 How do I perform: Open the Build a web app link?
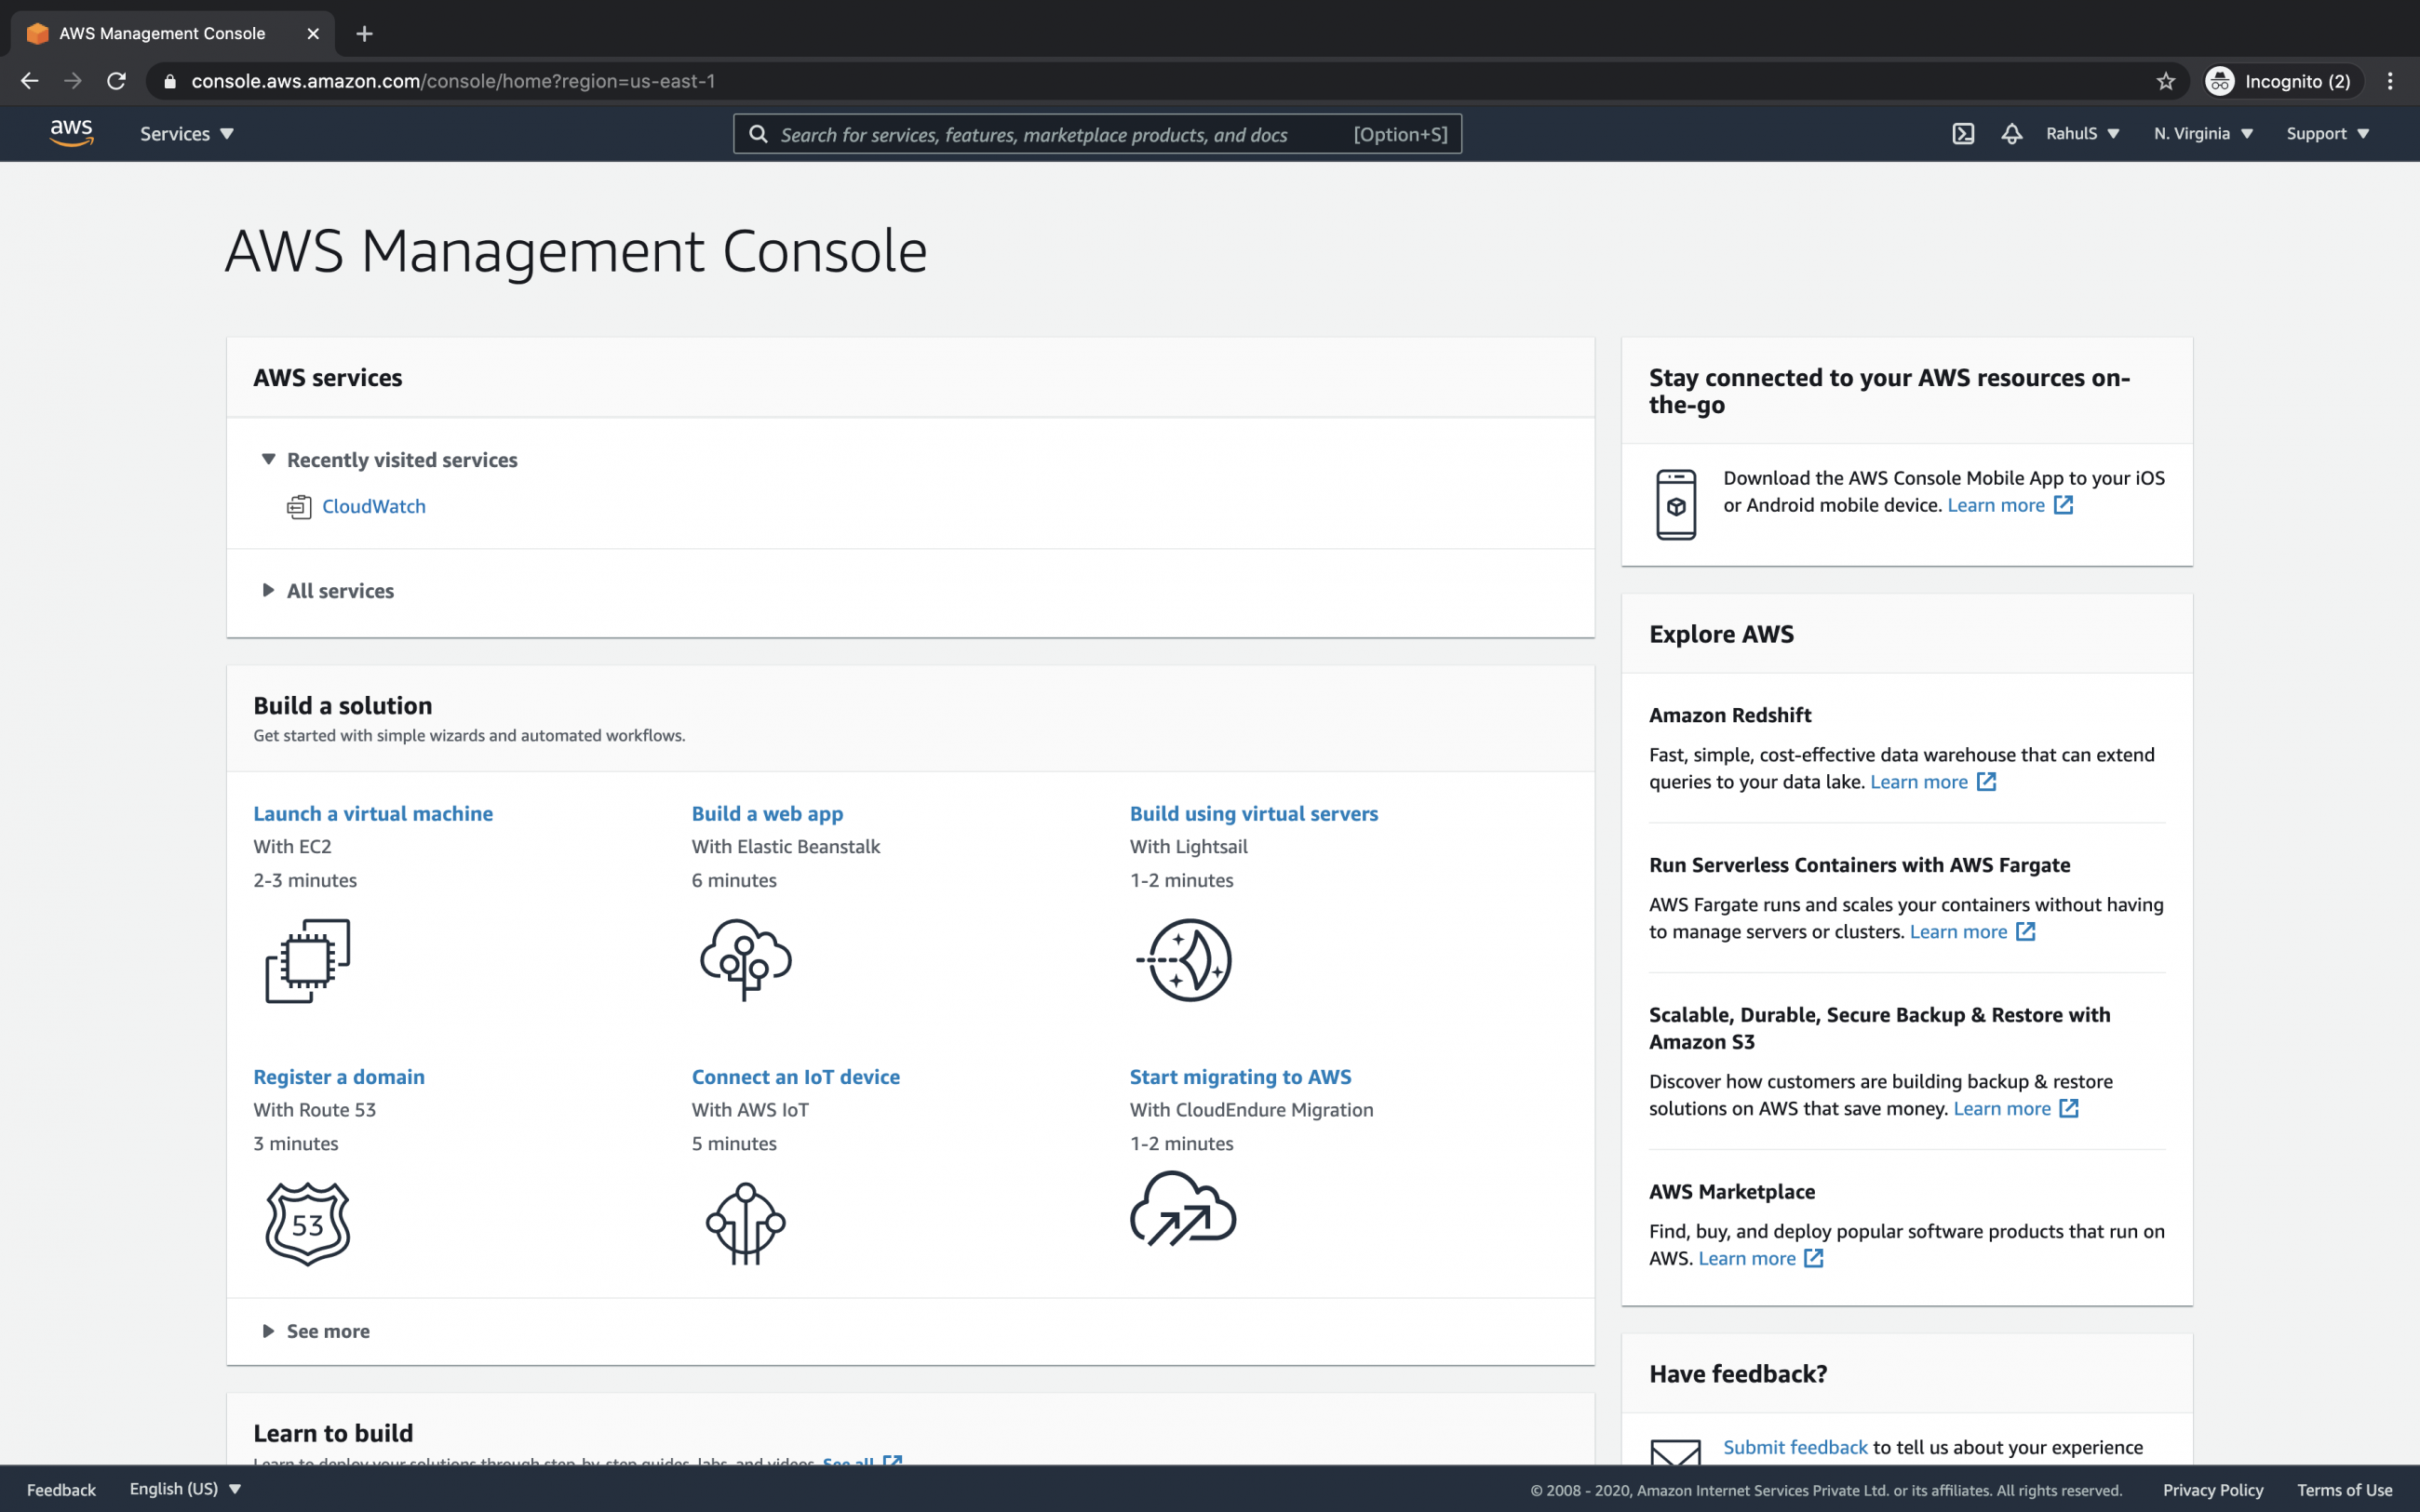click(x=767, y=813)
